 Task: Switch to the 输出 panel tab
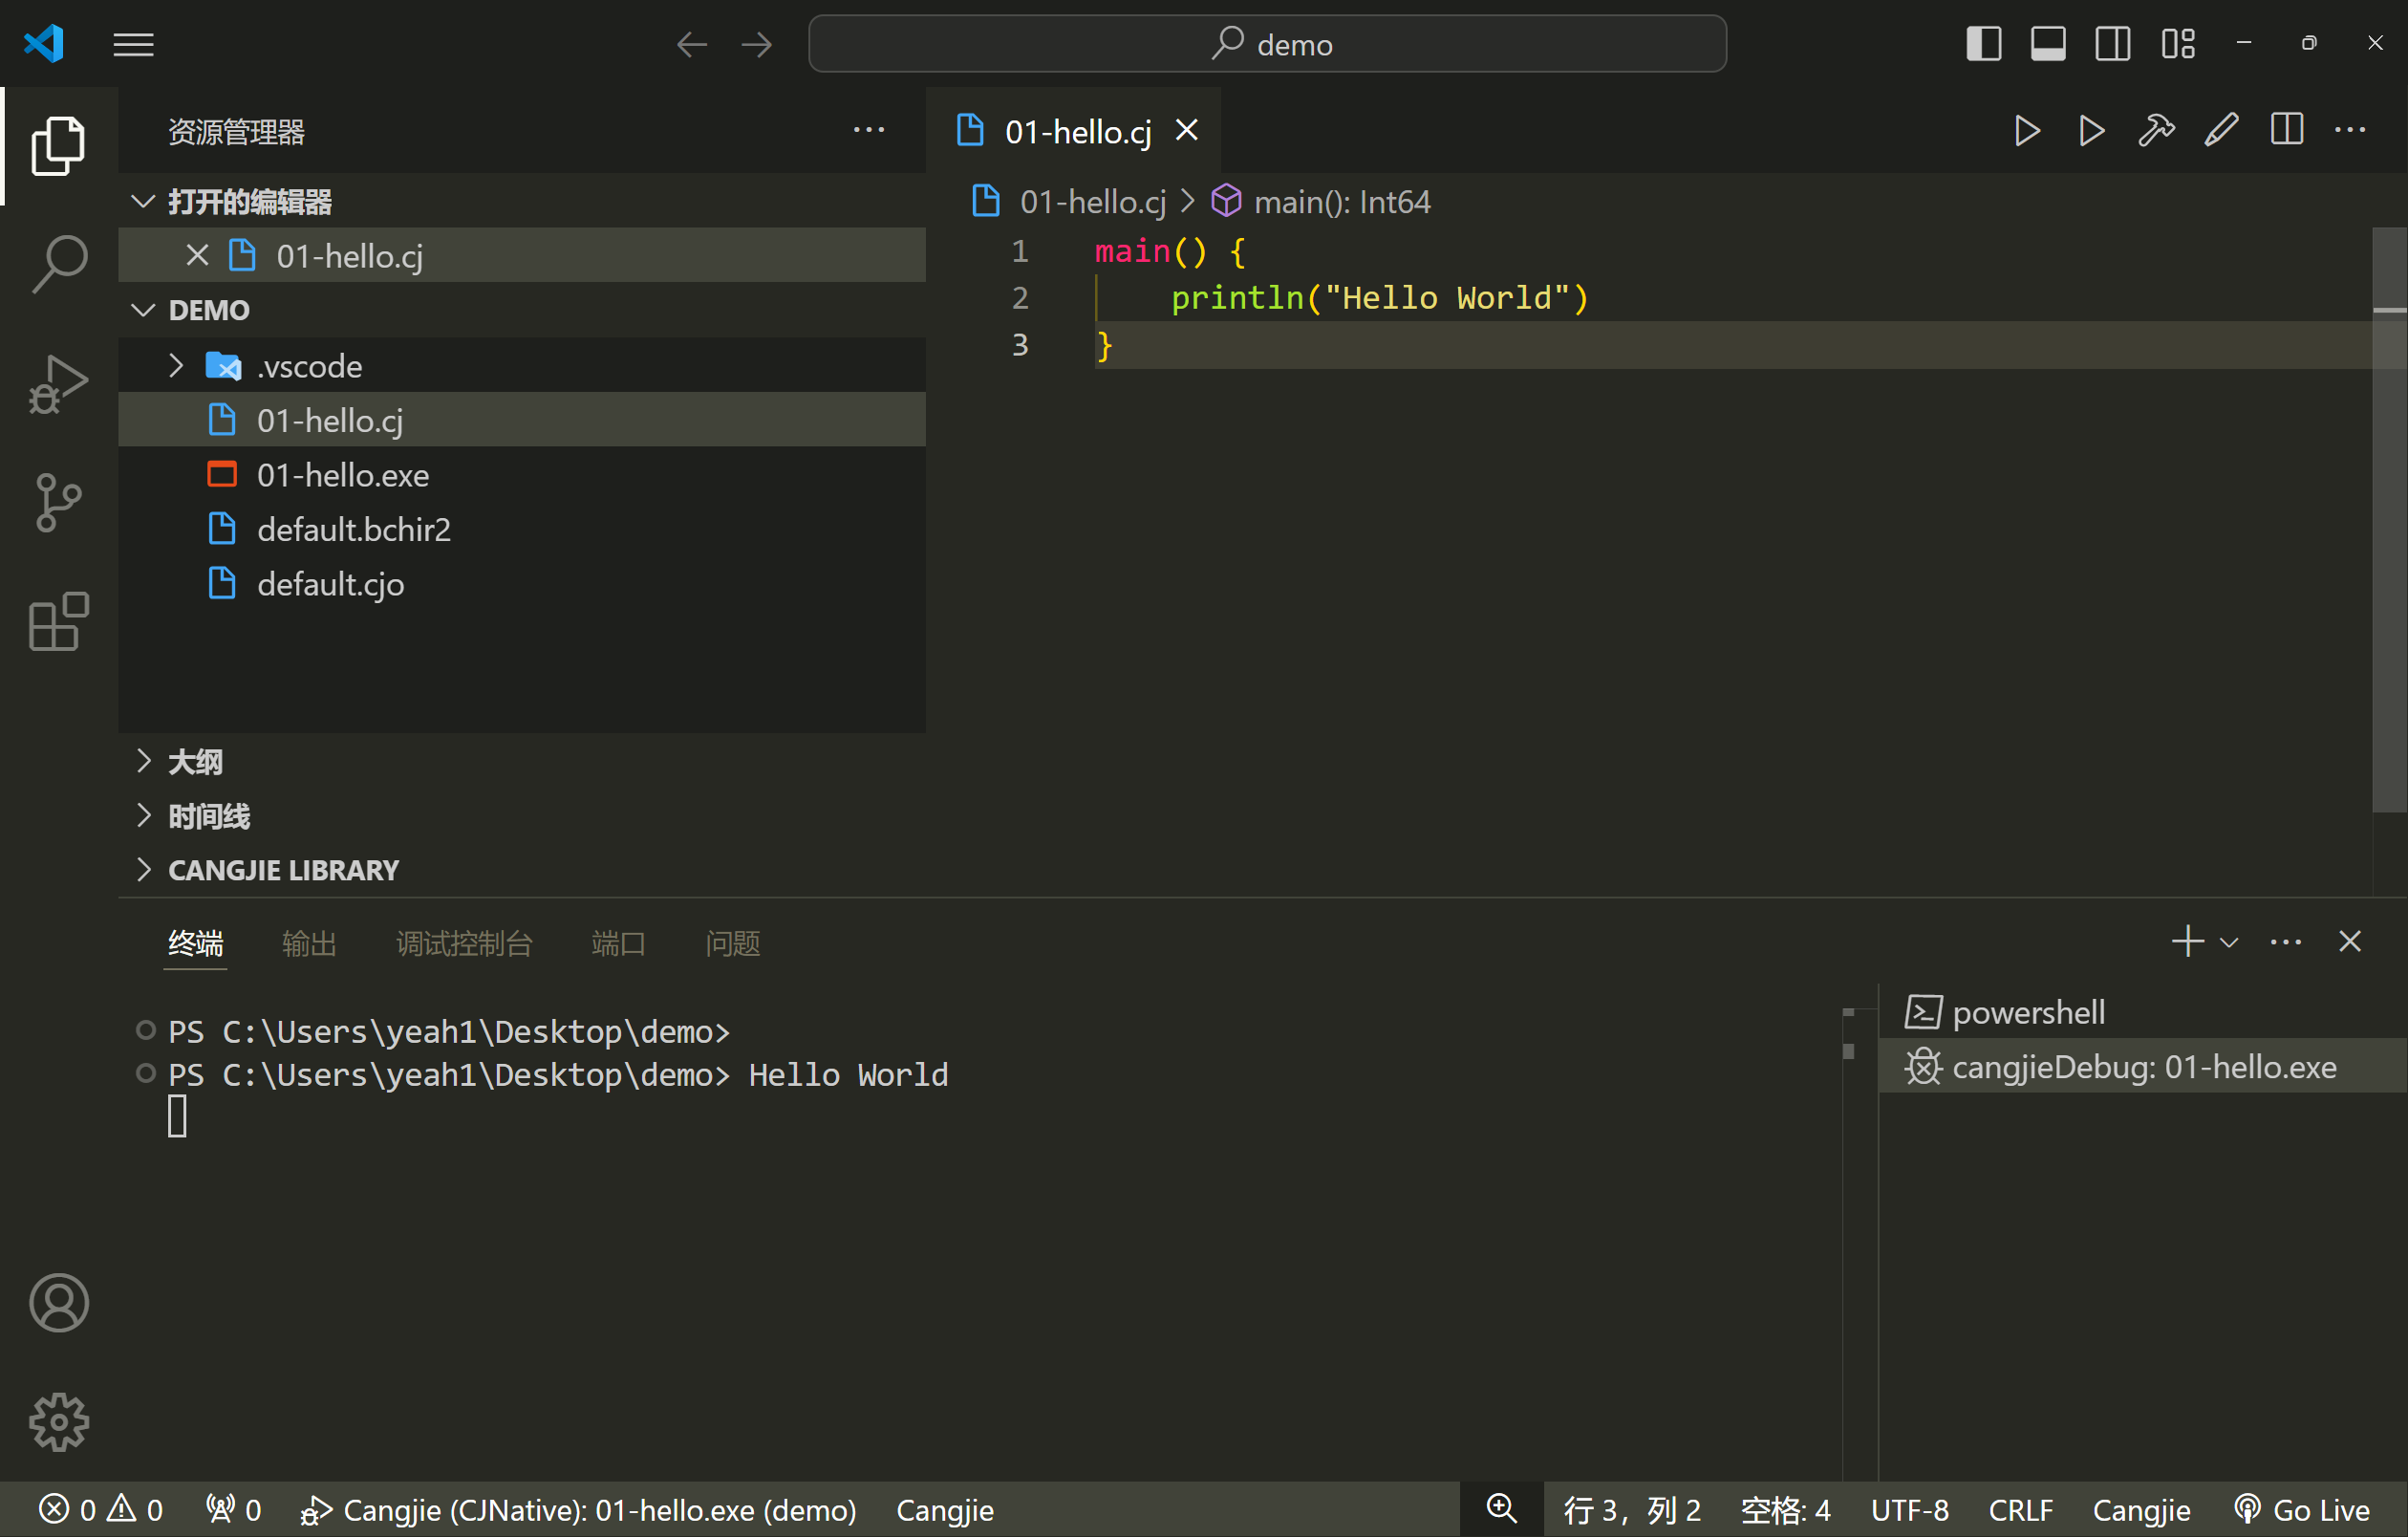309,943
